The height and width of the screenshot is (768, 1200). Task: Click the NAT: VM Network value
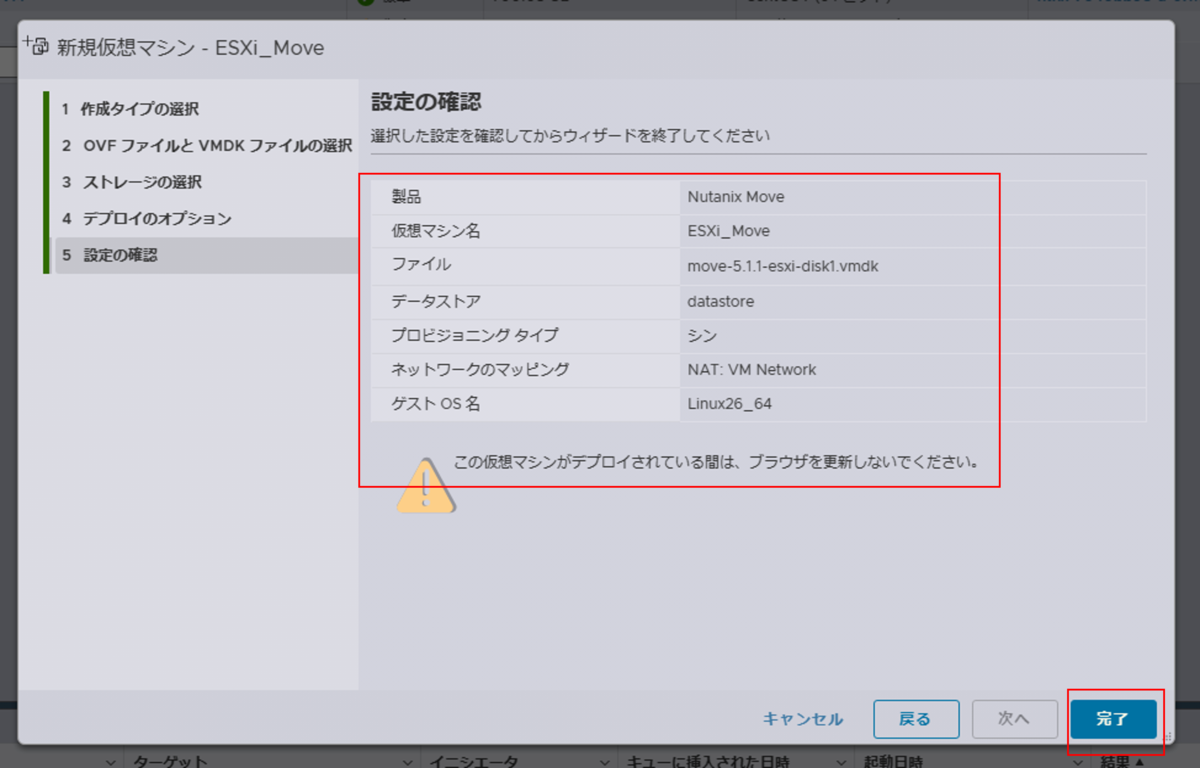[752, 370]
